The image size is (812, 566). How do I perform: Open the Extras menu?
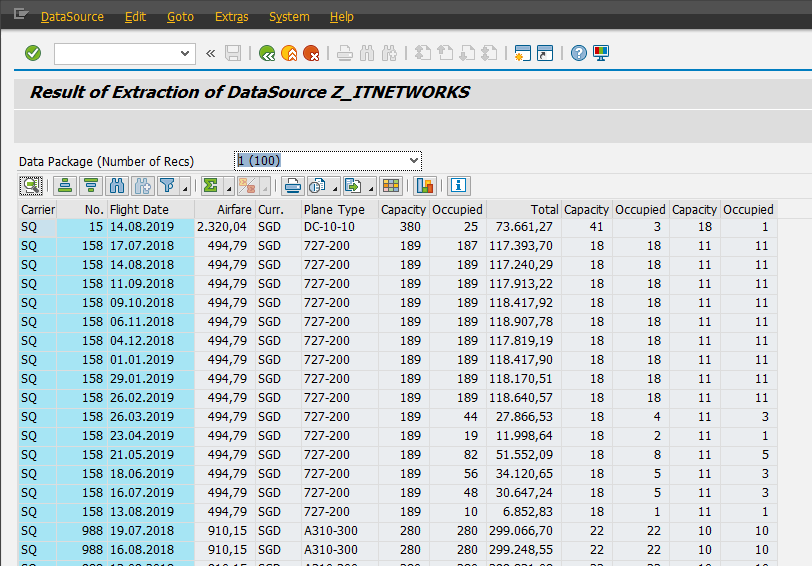[232, 17]
